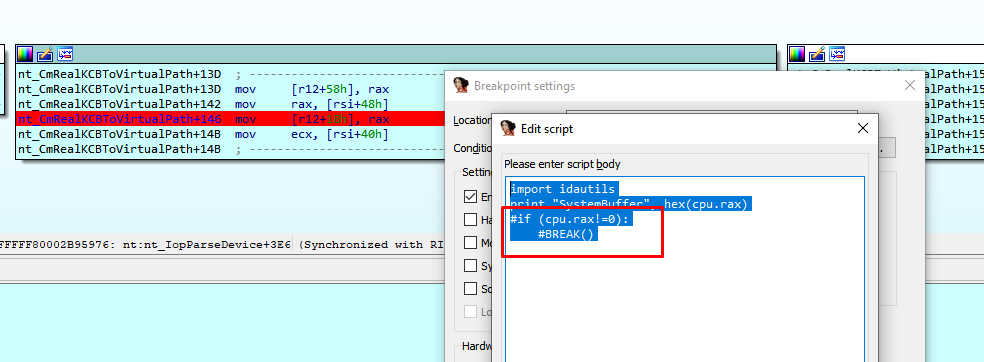Click the 'Please enter script body' label
Screen dimensions: 984x362
[x=562, y=164]
